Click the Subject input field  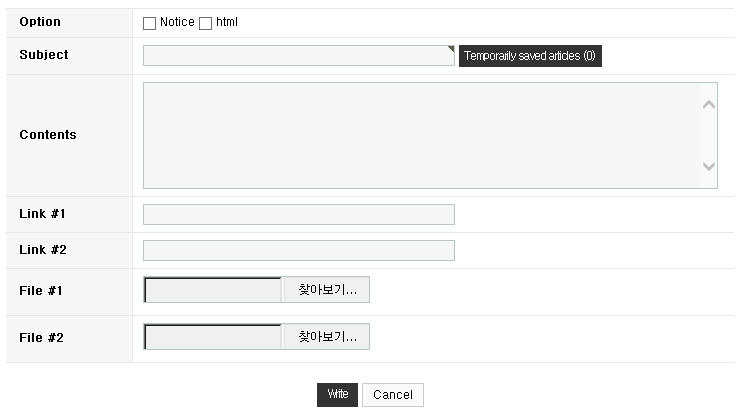click(298, 56)
